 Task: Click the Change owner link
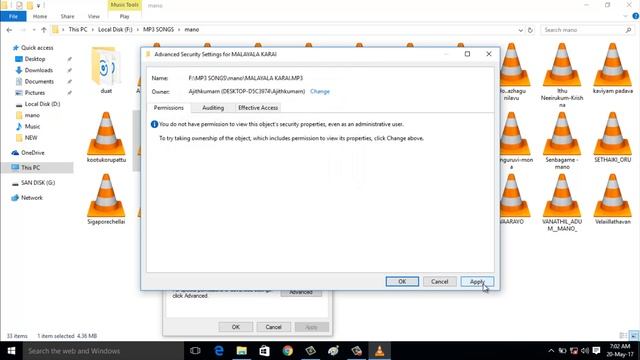[x=320, y=91]
